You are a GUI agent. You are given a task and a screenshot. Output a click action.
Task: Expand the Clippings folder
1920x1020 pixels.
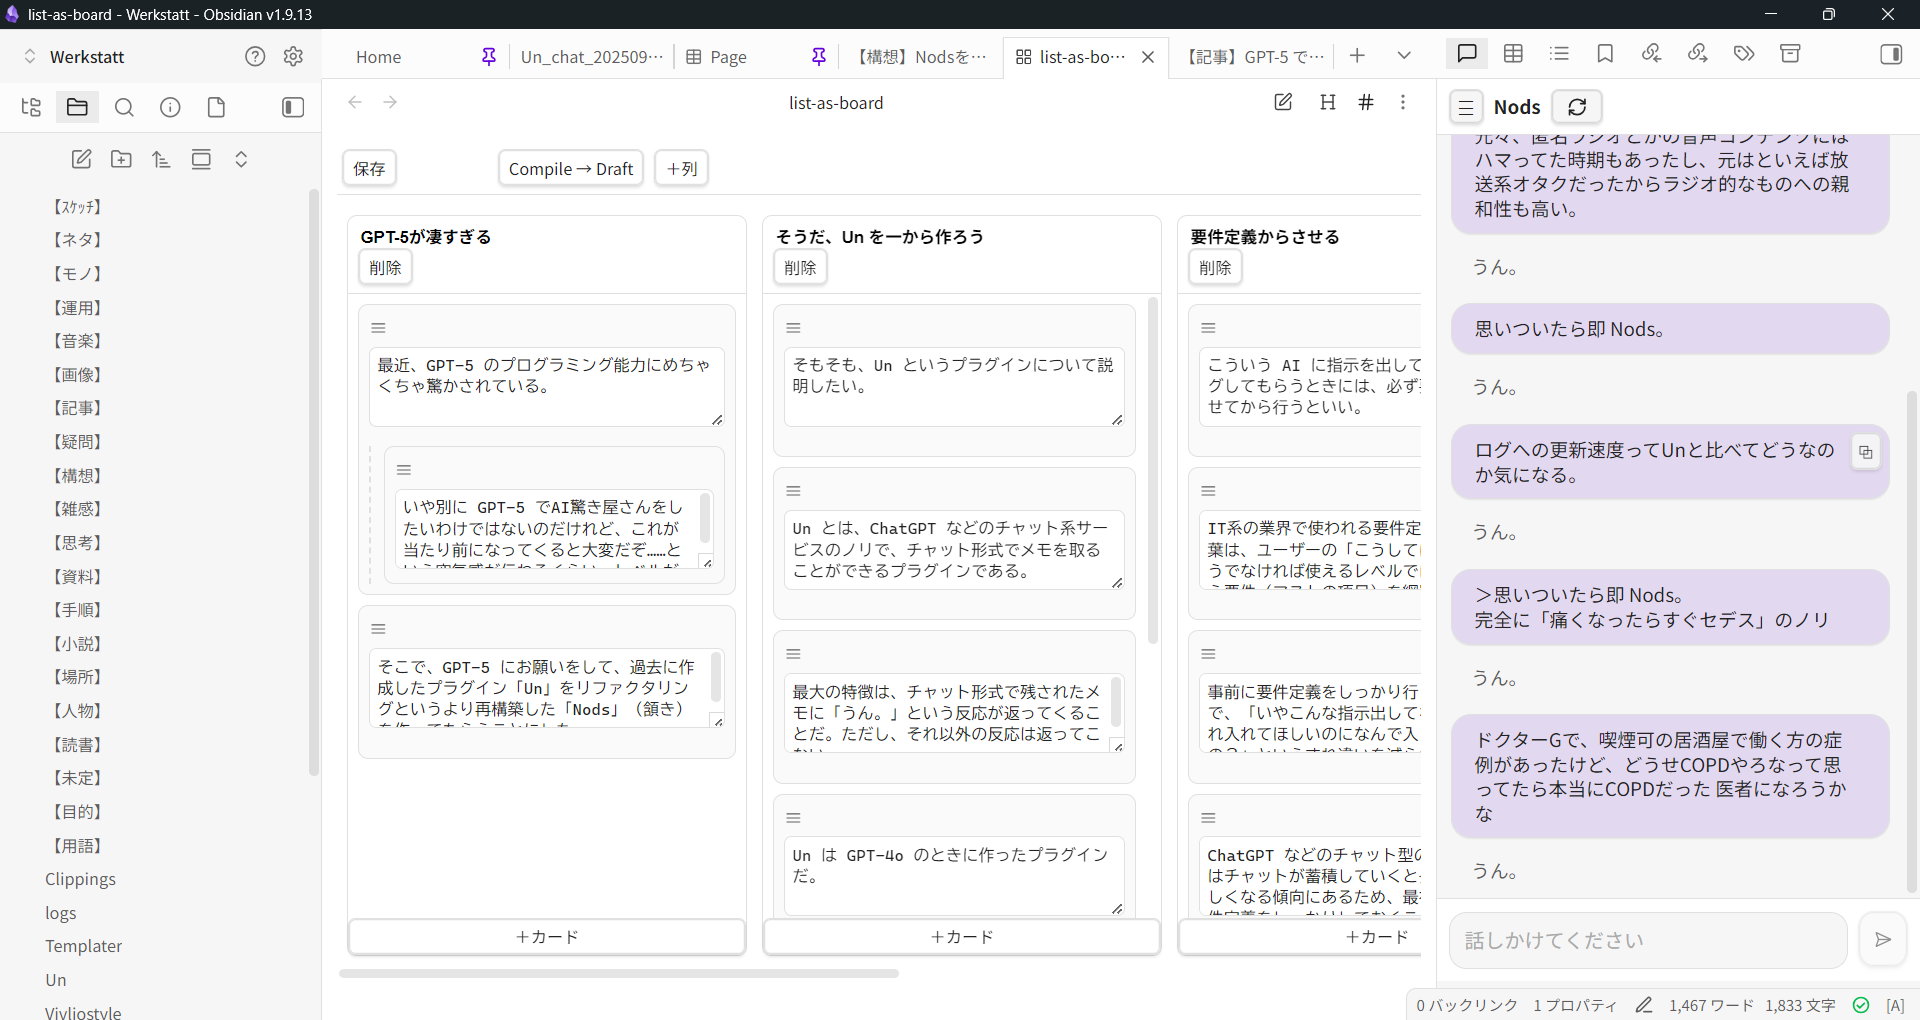coord(80,879)
